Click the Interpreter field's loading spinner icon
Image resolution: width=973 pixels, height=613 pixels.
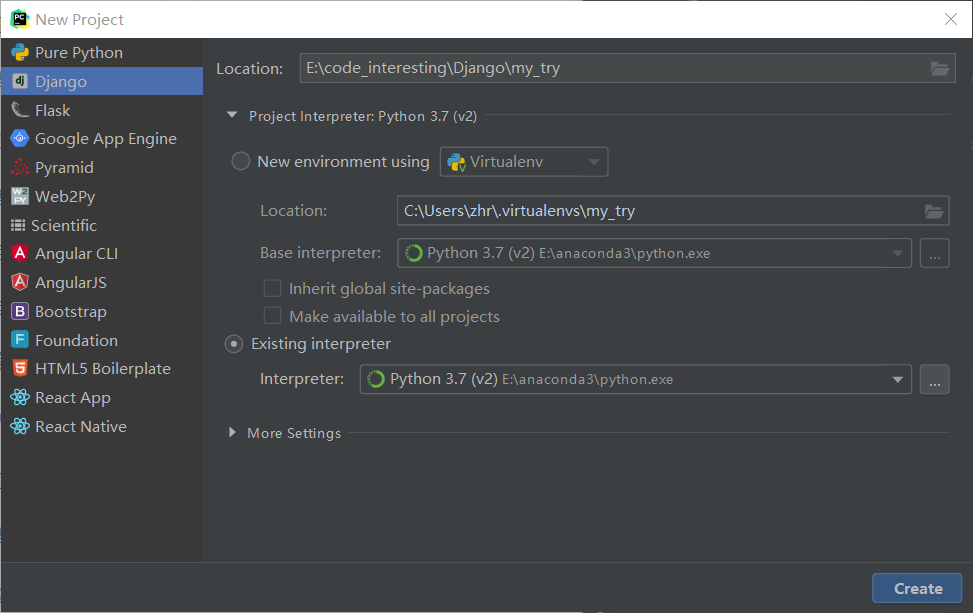[376, 379]
